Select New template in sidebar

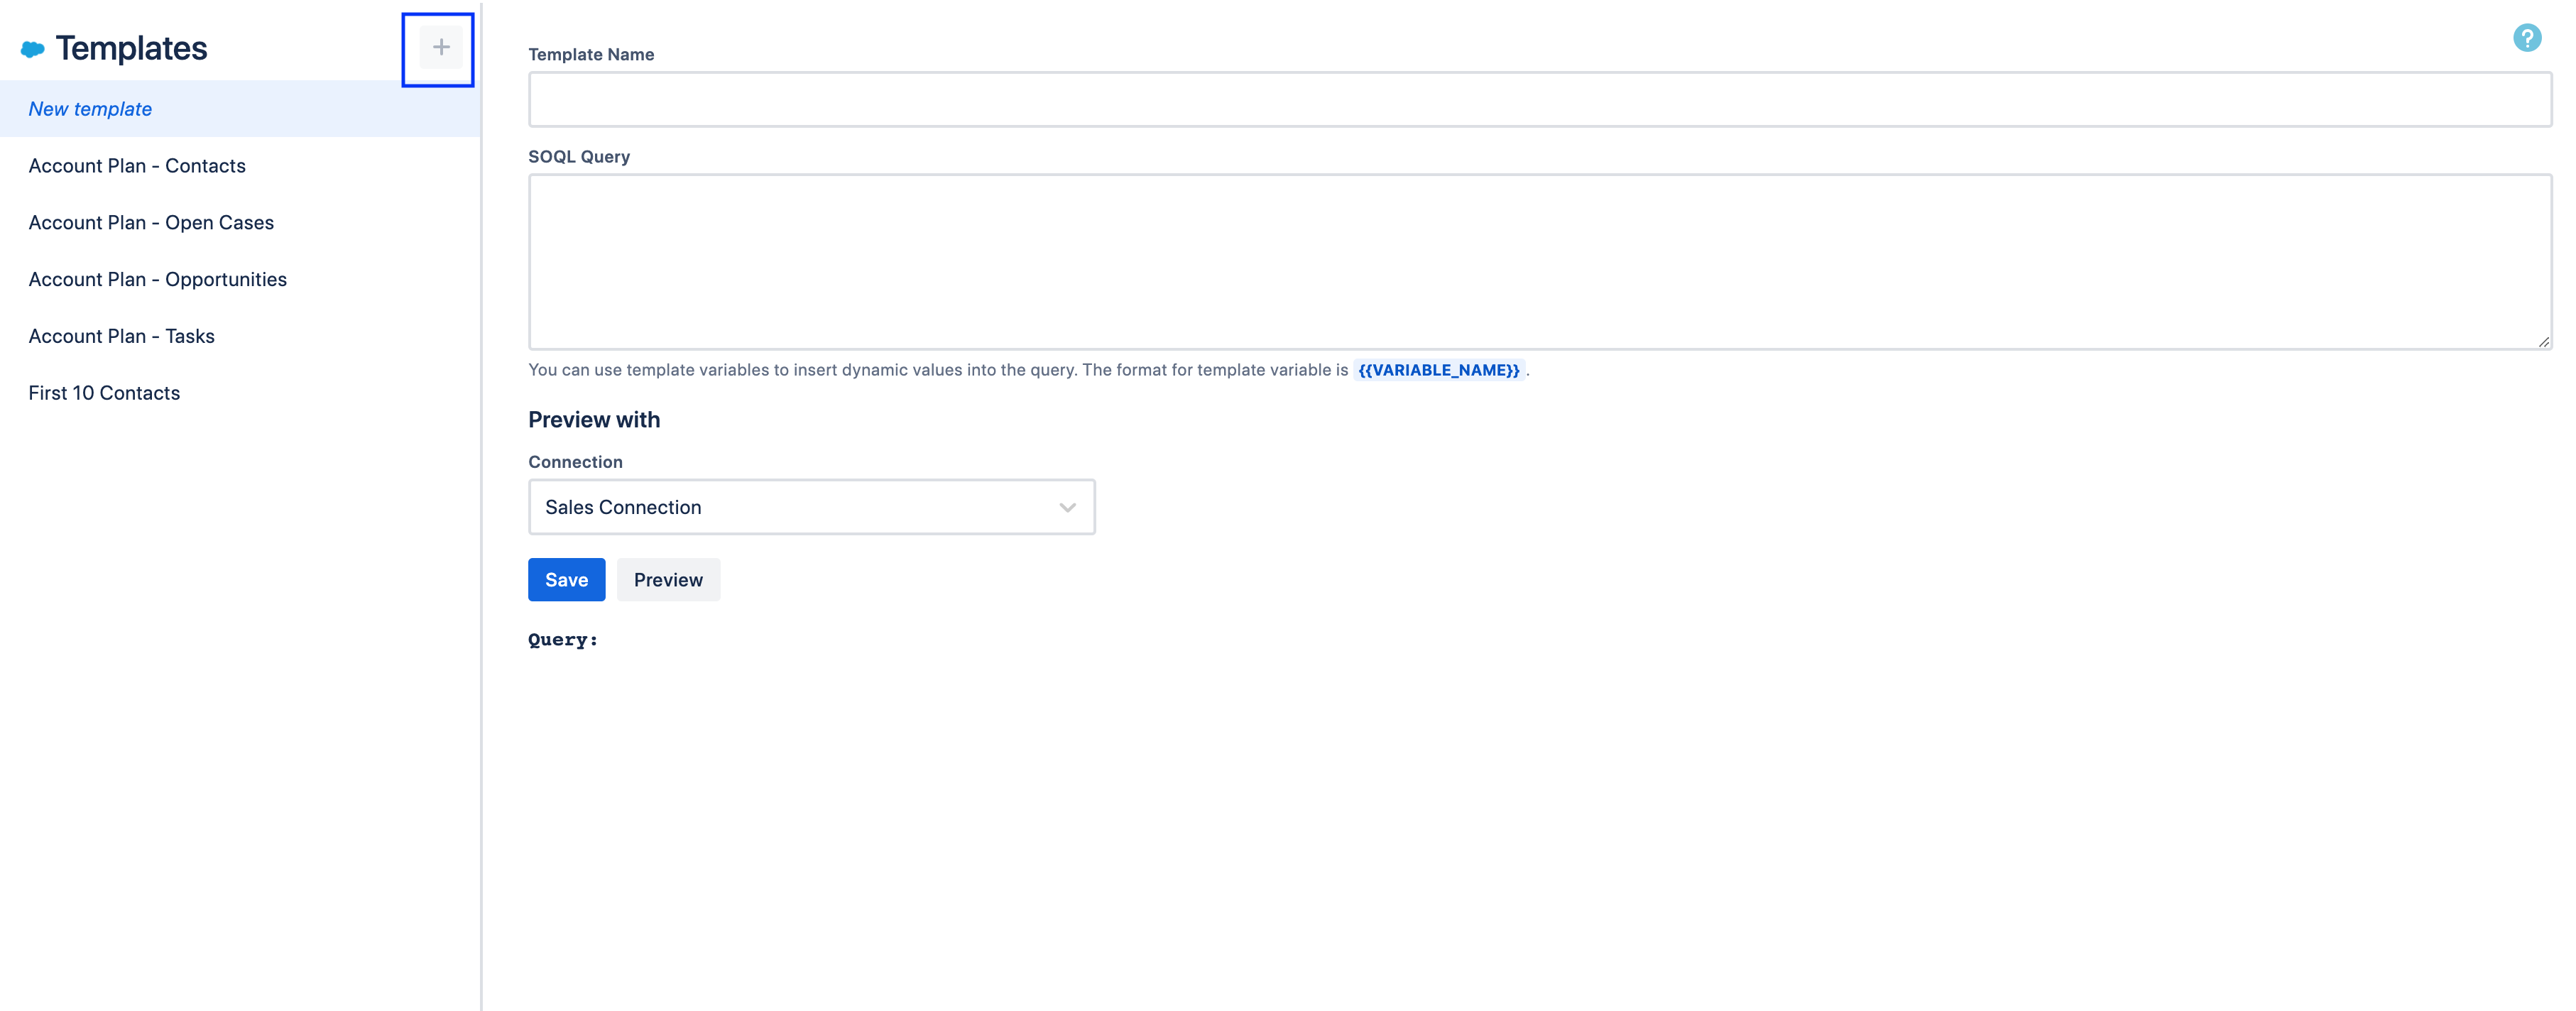point(90,109)
